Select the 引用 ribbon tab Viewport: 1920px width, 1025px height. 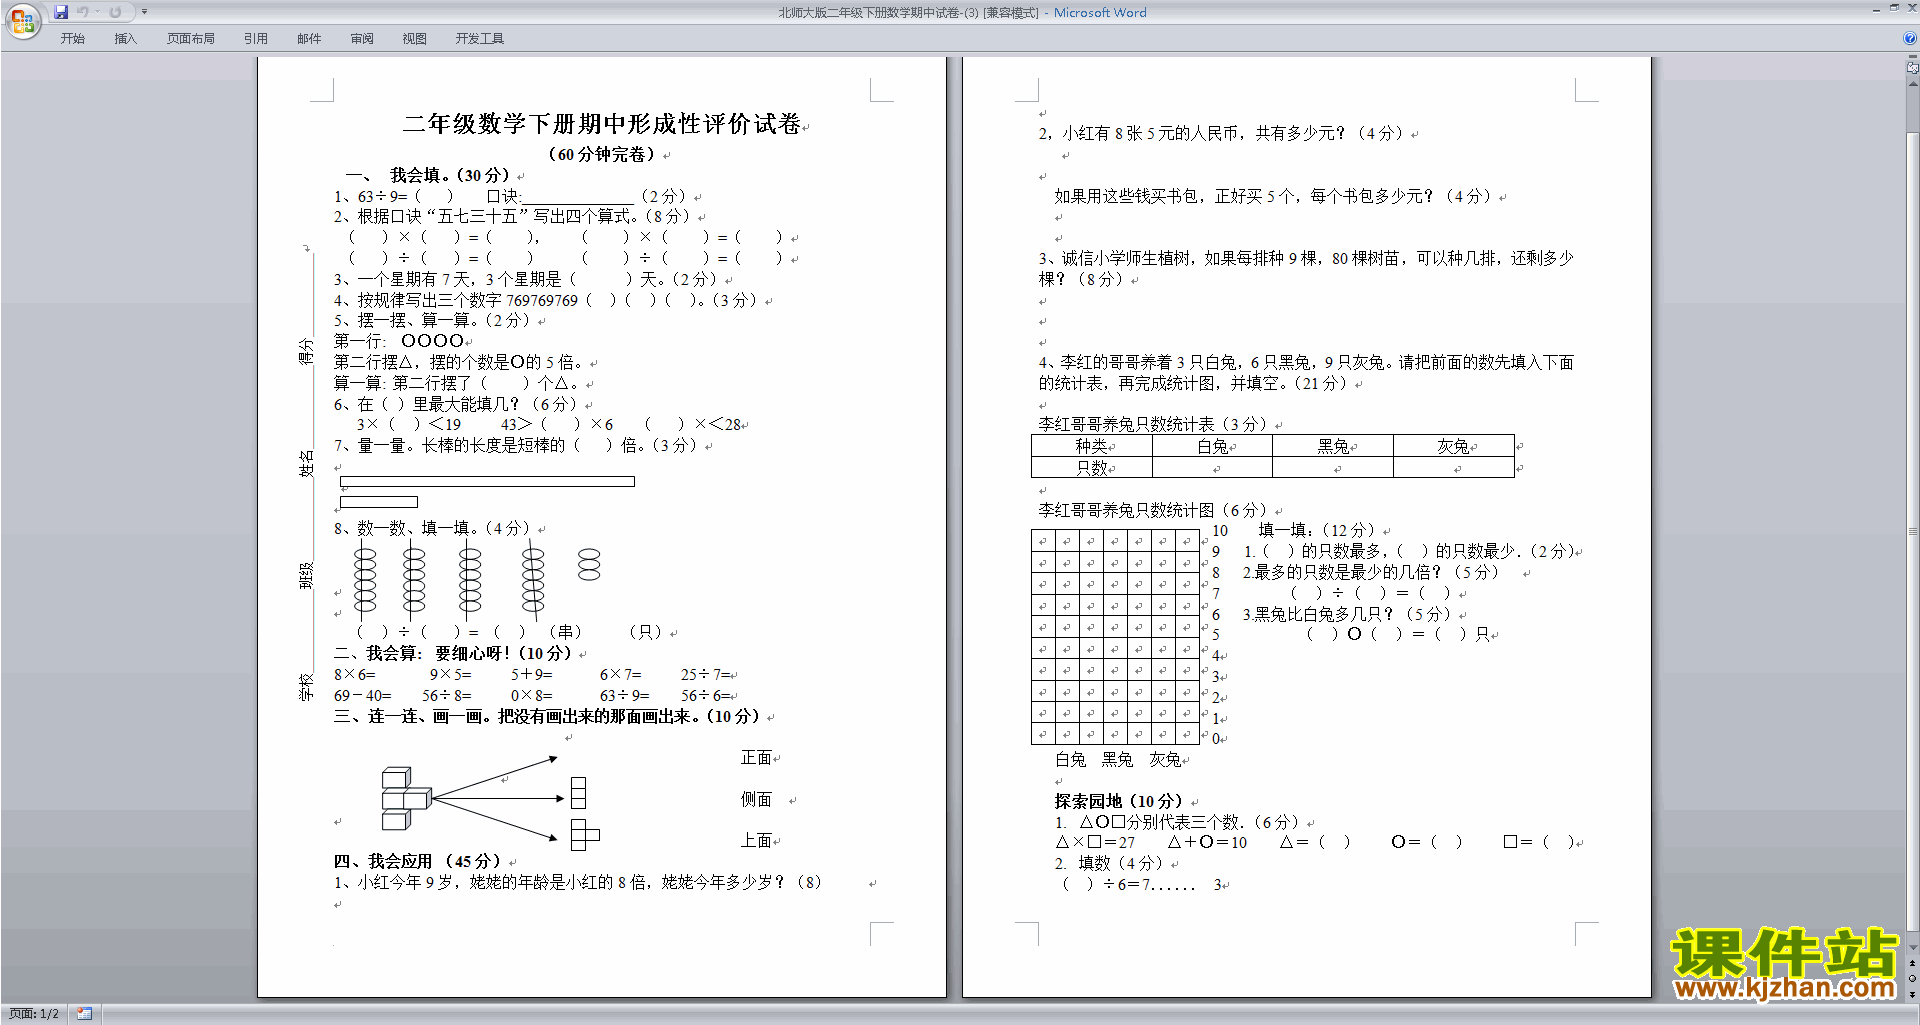click(x=255, y=39)
